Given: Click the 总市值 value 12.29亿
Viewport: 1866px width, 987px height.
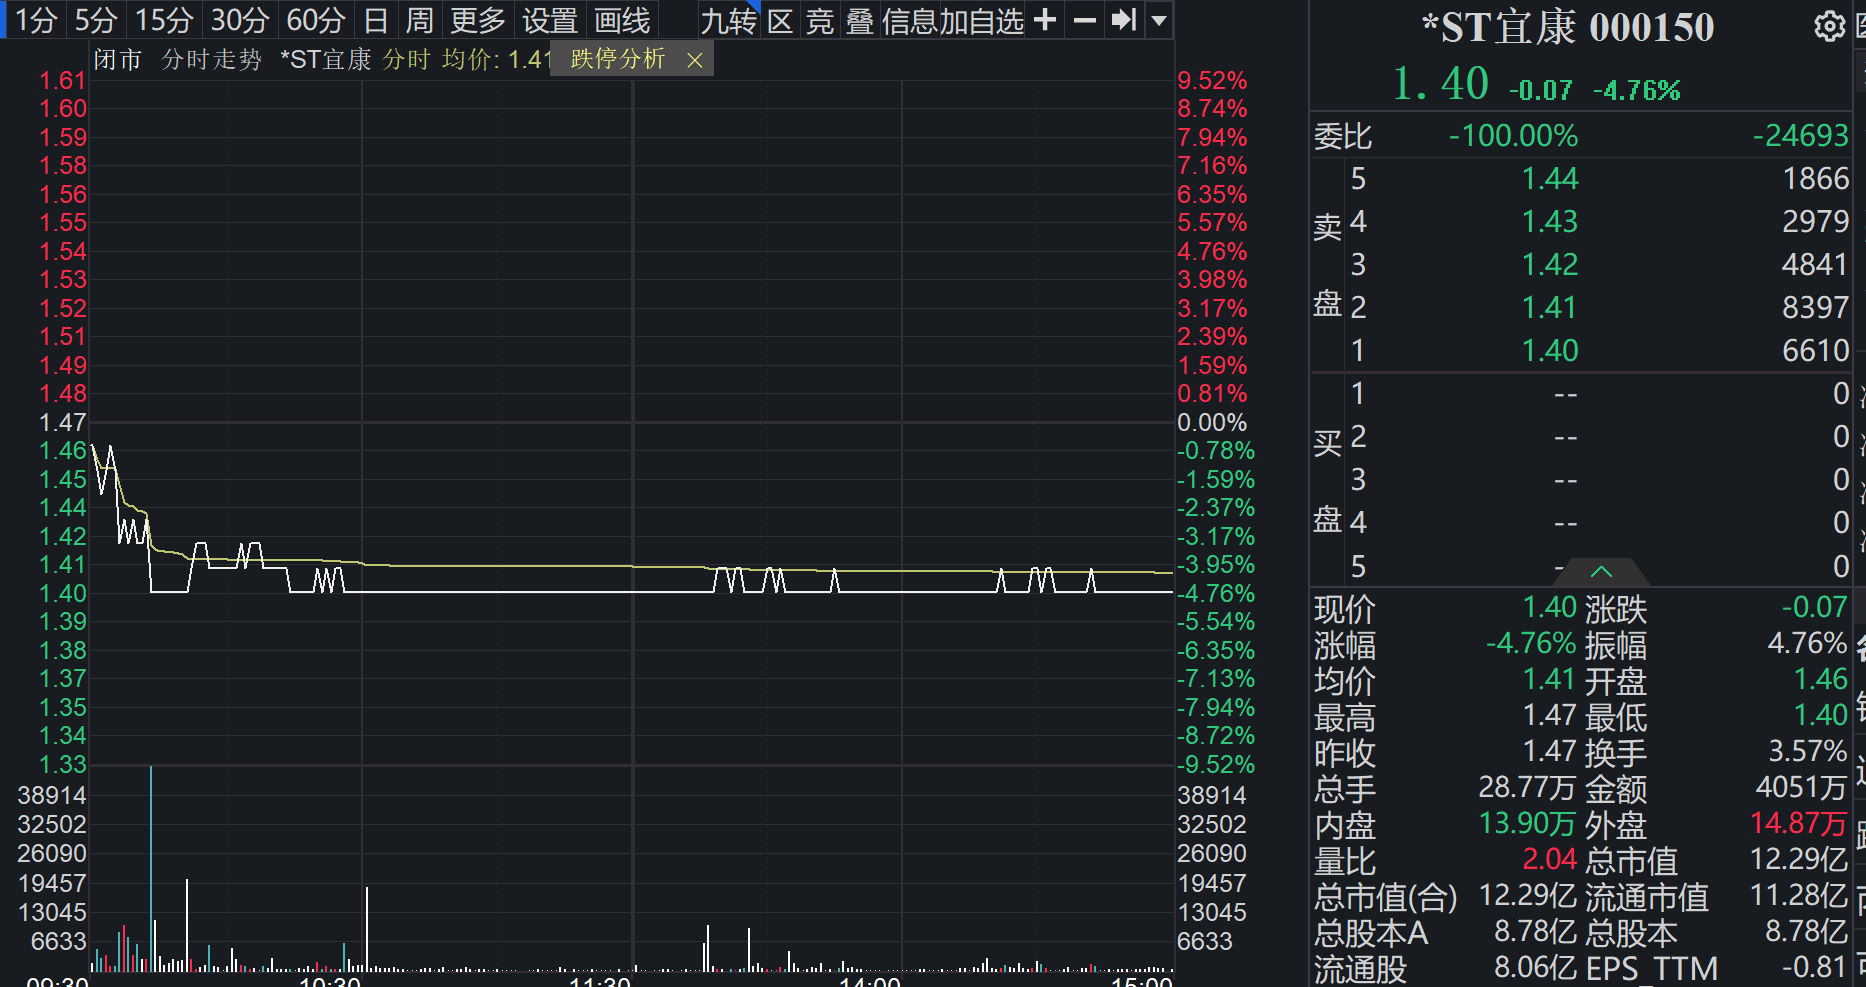Looking at the screenshot, I should click(x=1799, y=859).
